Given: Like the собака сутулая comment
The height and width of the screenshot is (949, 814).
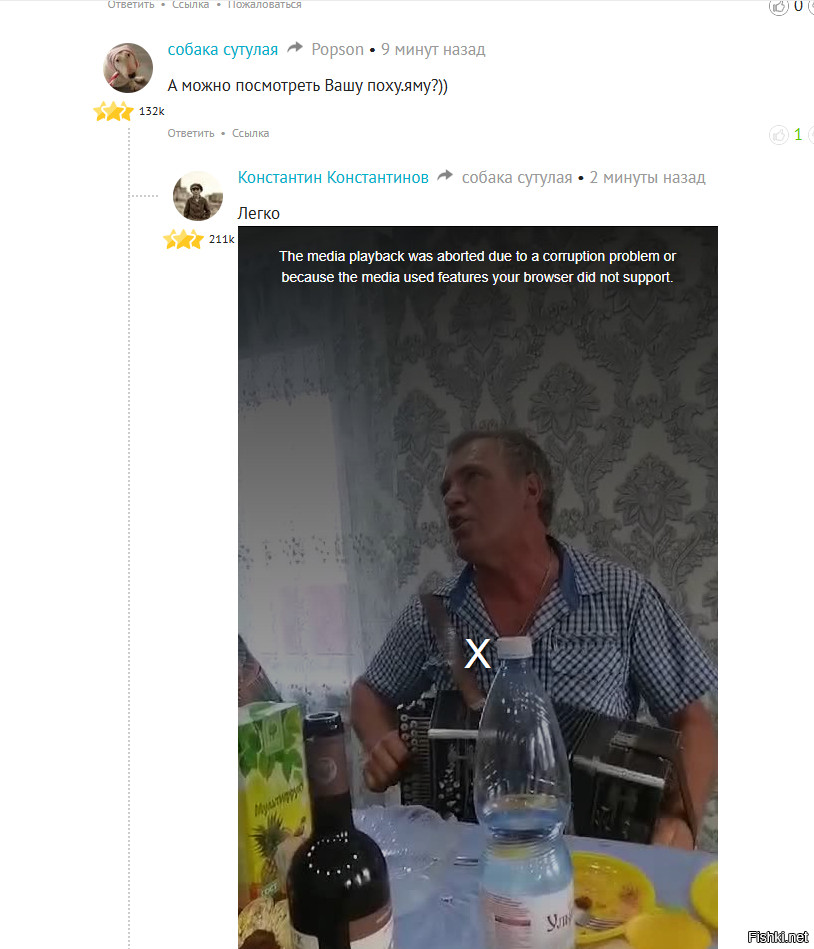Looking at the screenshot, I should [x=779, y=134].
